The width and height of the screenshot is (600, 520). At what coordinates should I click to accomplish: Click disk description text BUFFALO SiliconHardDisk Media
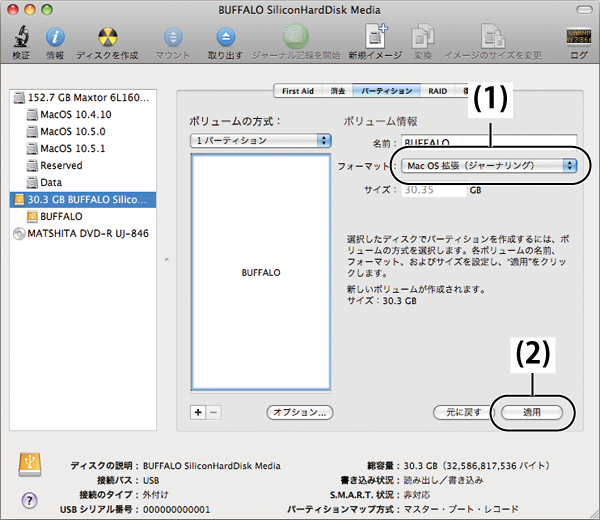tap(212, 466)
